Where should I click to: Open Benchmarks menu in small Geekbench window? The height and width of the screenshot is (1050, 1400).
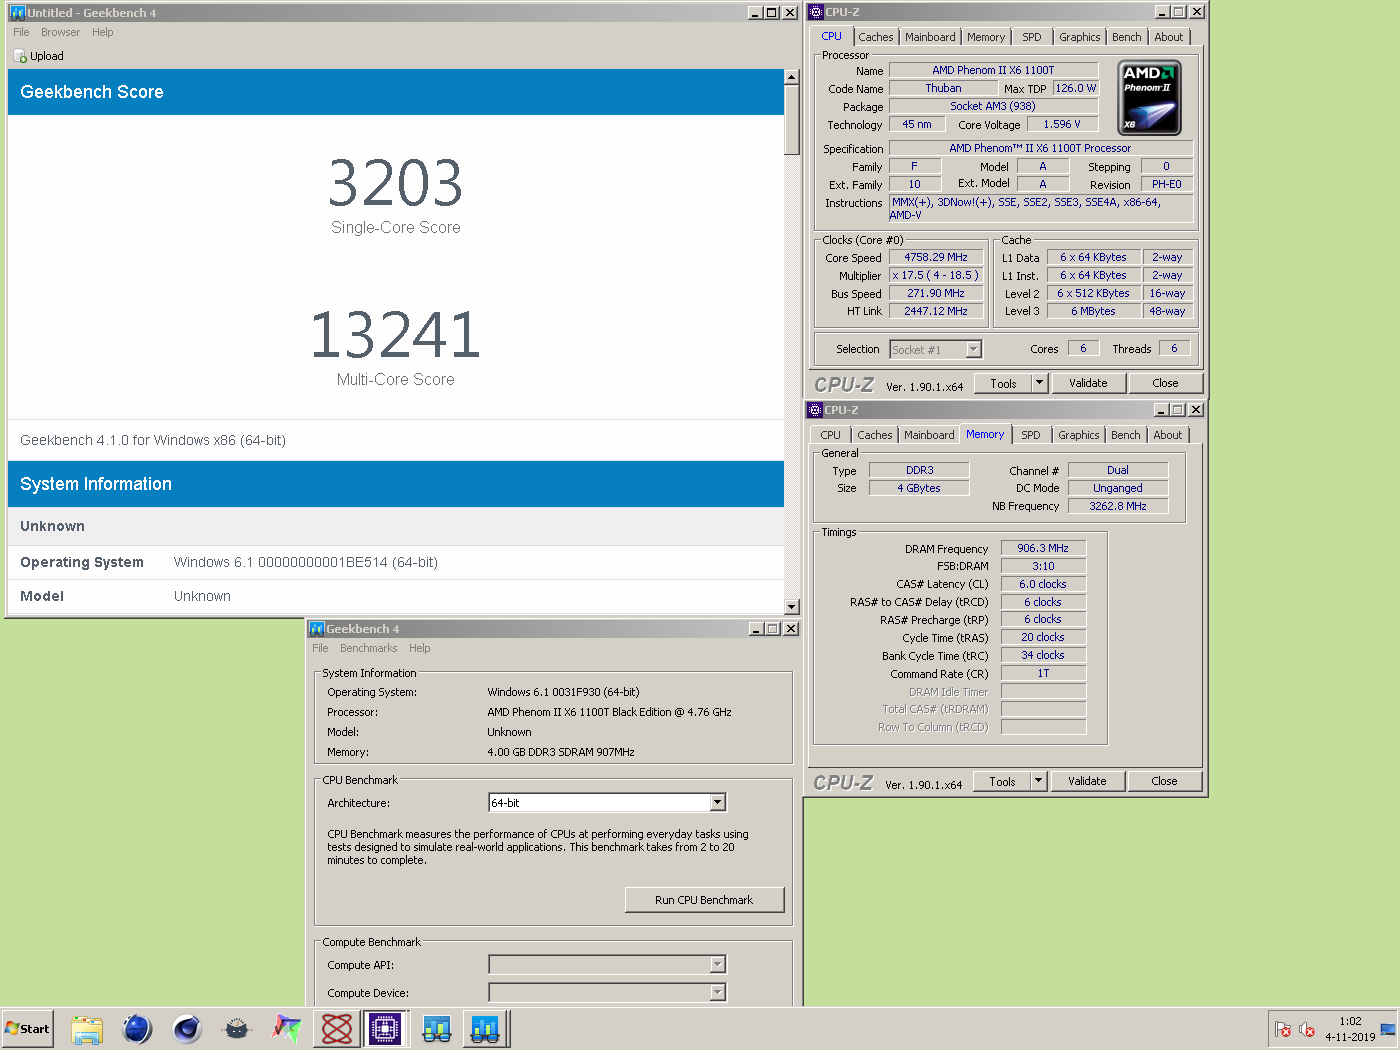point(368,648)
